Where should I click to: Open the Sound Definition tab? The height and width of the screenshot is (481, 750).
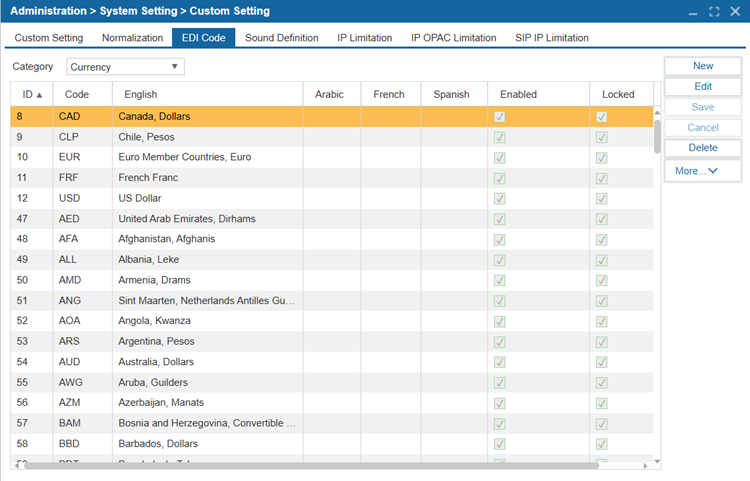coord(281,38)
